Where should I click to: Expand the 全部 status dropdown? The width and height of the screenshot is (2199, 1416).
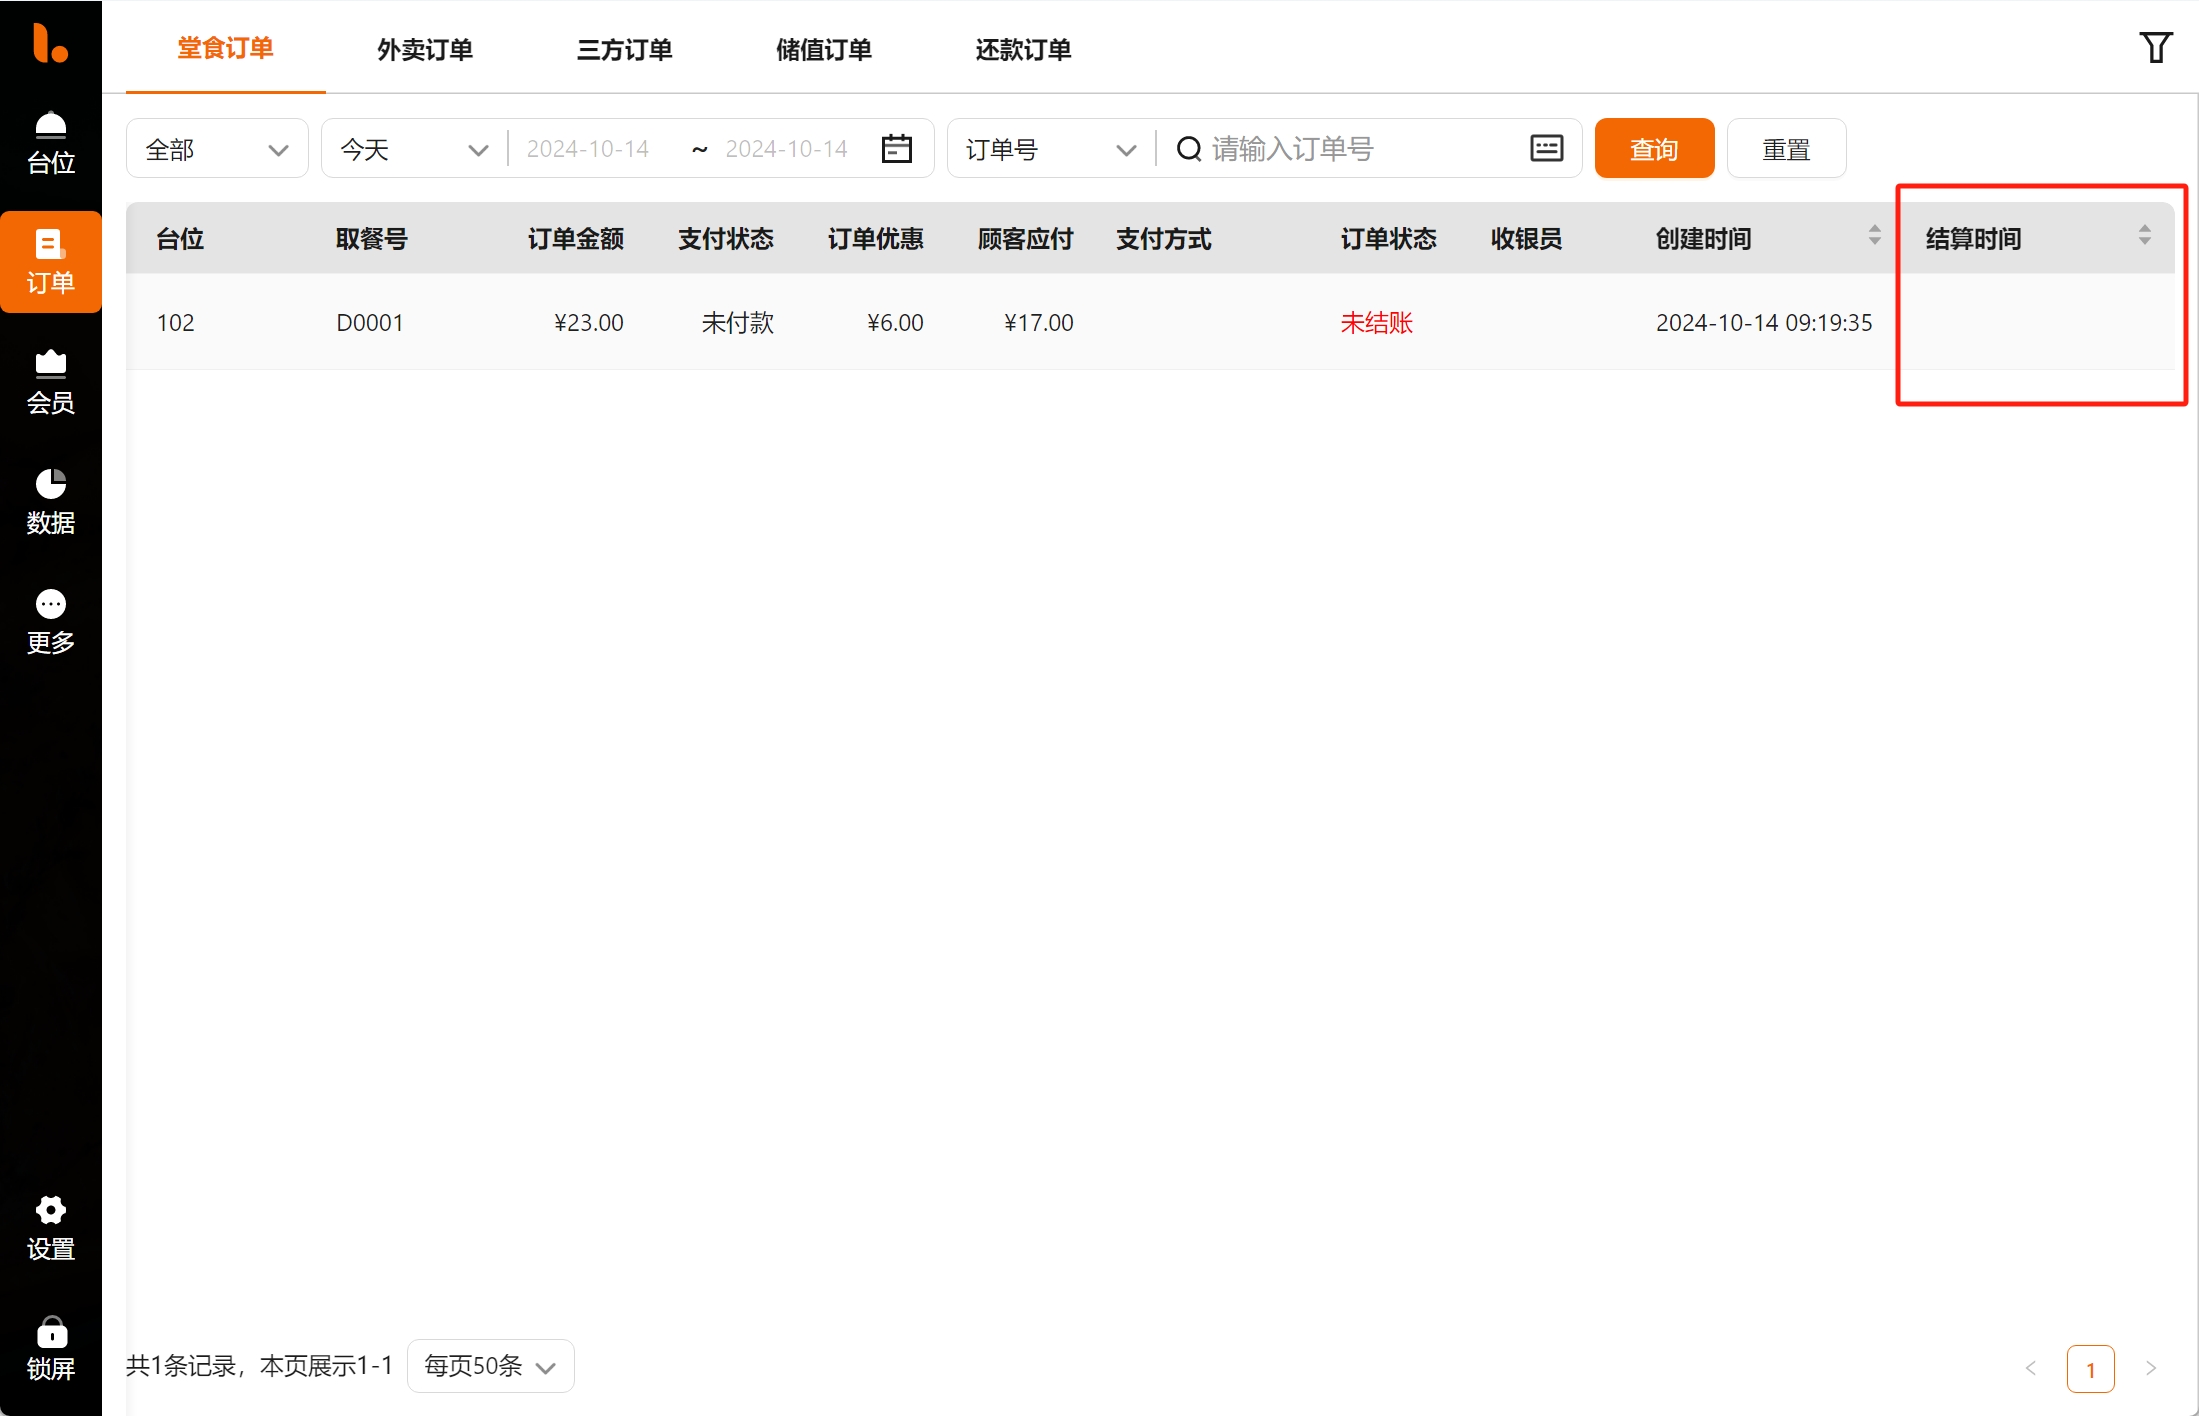217,149
